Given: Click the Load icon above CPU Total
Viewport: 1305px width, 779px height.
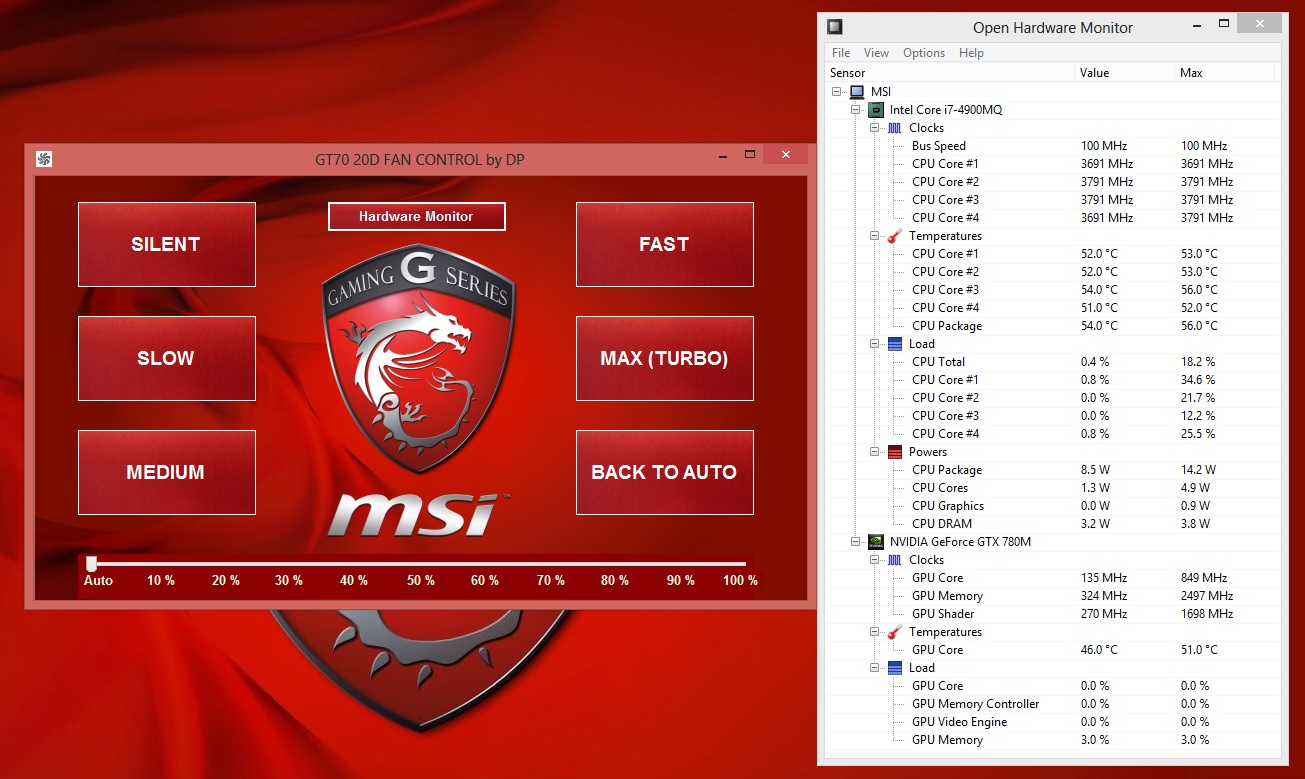Looking at the screenshot, I should point(894,344).
